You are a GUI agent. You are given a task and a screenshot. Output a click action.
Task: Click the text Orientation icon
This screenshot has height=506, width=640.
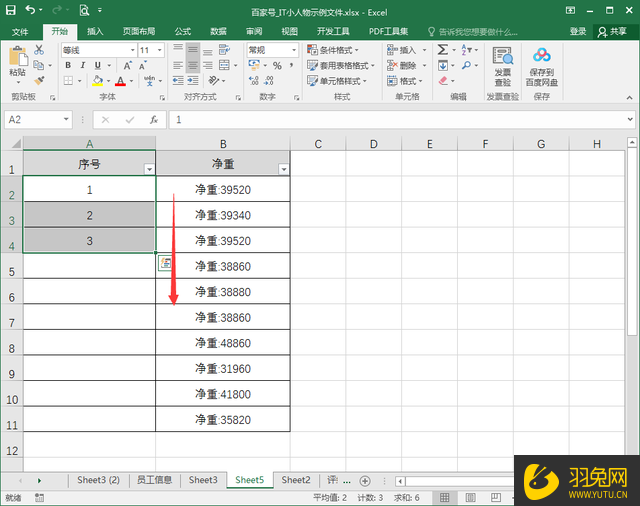click(x=213, y=80)
